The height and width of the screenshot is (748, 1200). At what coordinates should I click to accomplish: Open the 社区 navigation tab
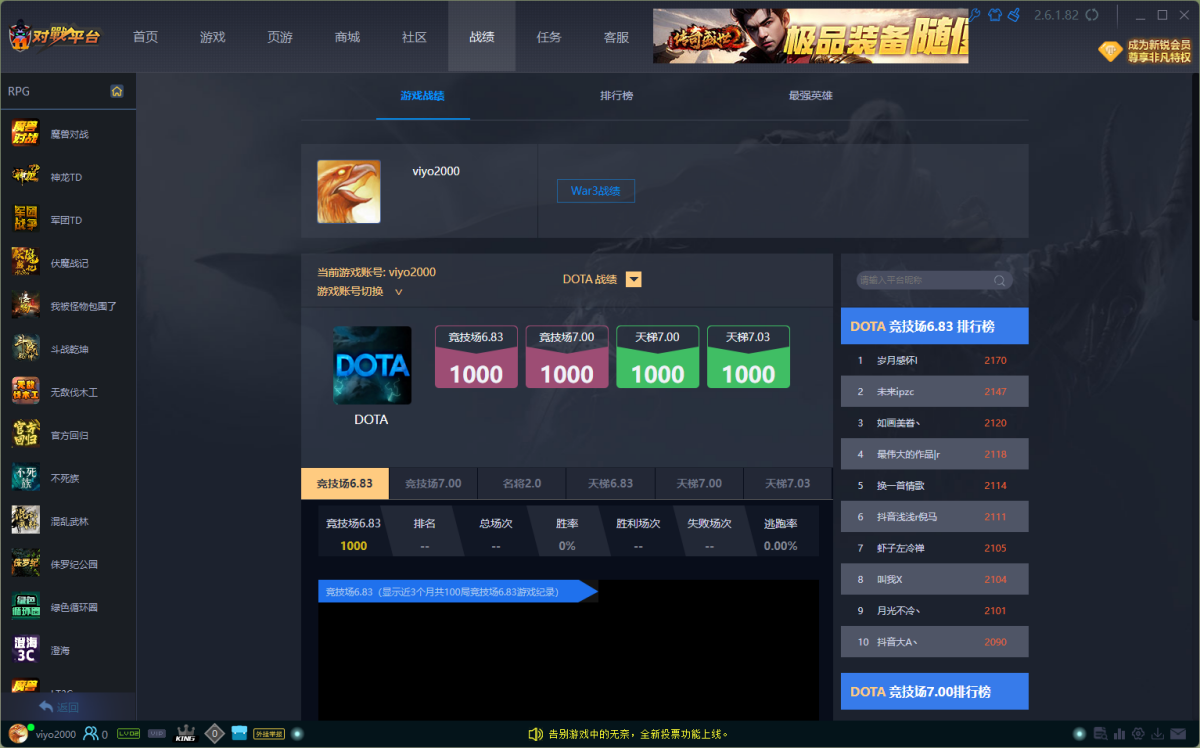pos(414,37)
